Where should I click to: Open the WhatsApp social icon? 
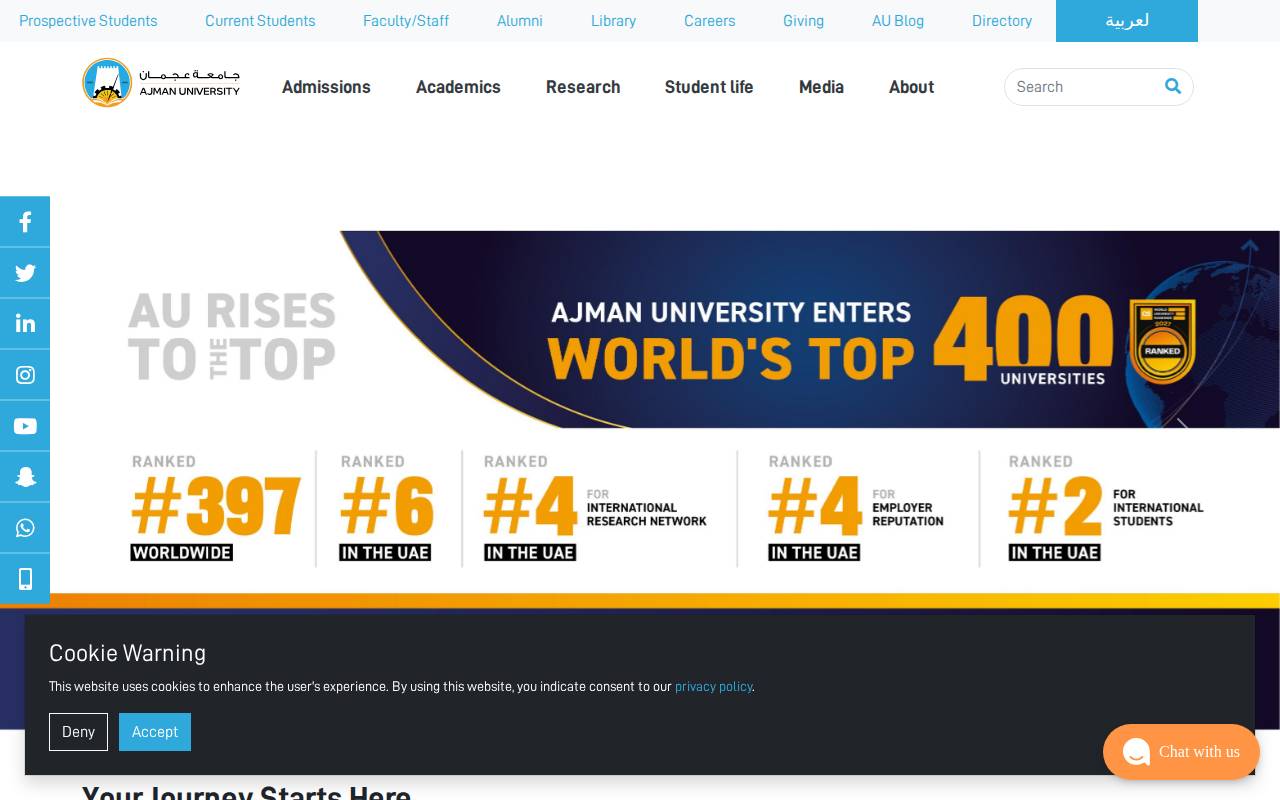pyautogui.click(x=25, y=528)
